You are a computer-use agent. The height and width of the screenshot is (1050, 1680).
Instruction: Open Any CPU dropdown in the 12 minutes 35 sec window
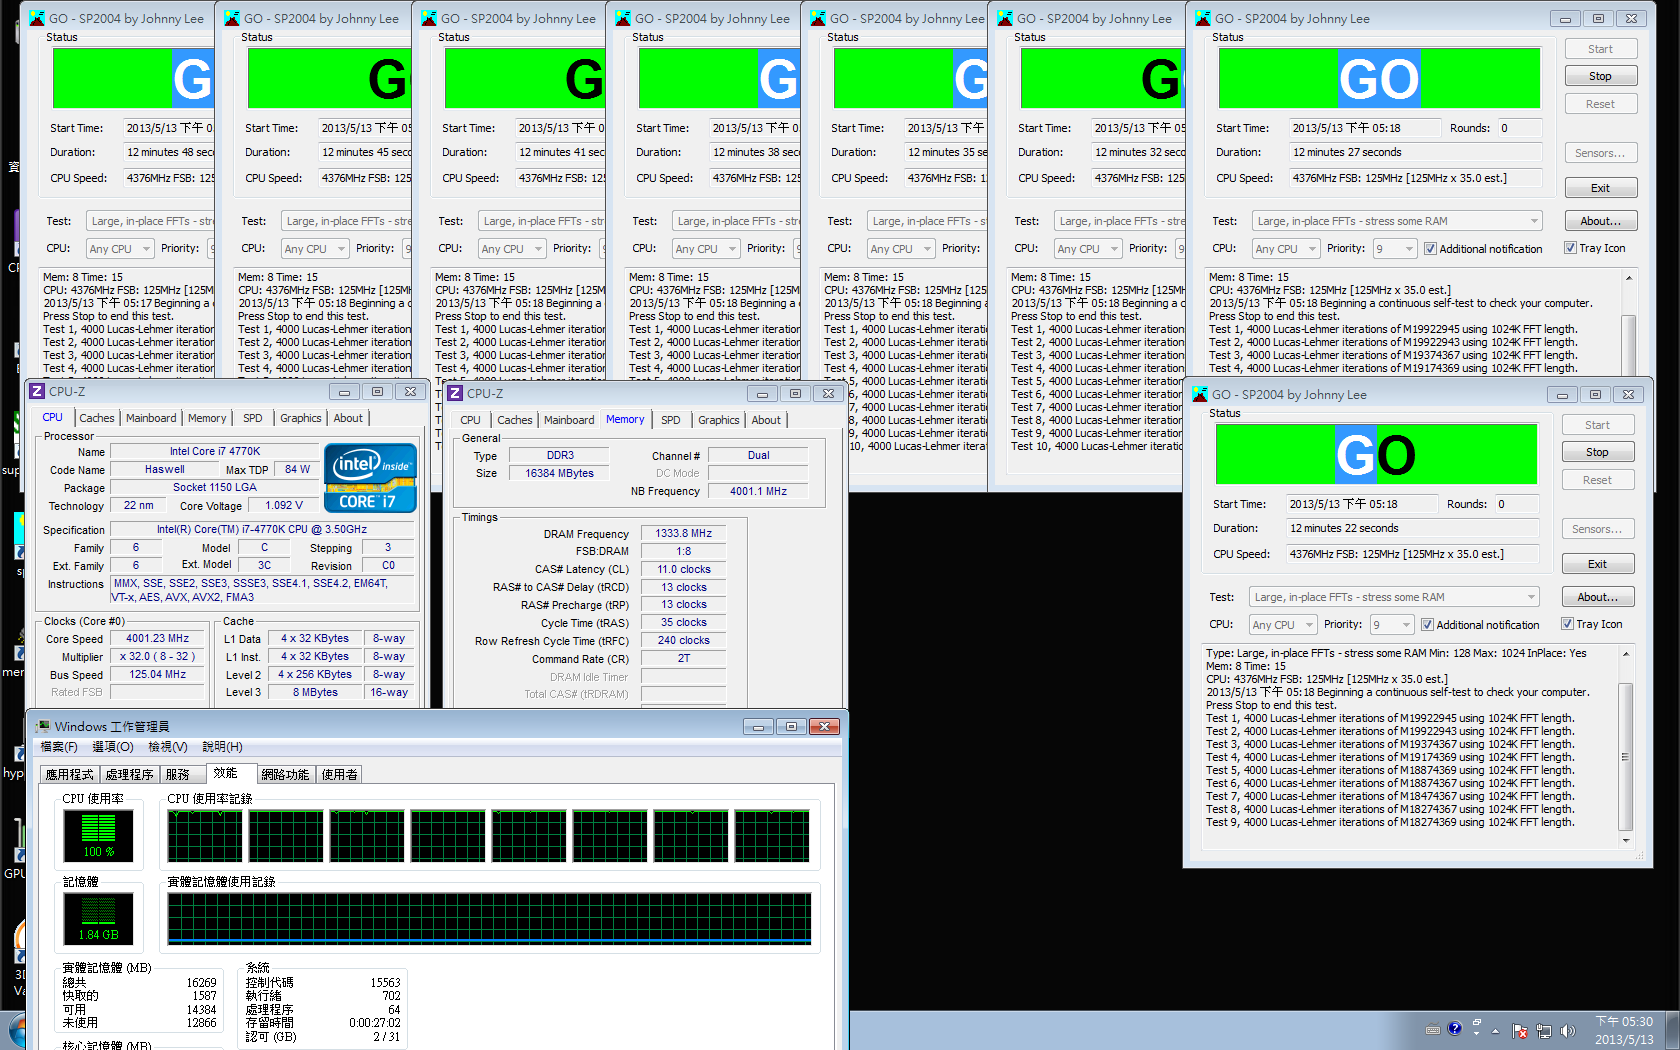[900, 249]
